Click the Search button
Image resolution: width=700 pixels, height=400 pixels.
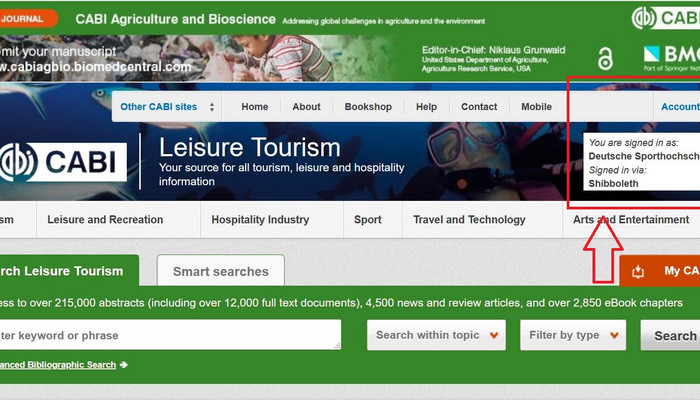pos(670,335)
